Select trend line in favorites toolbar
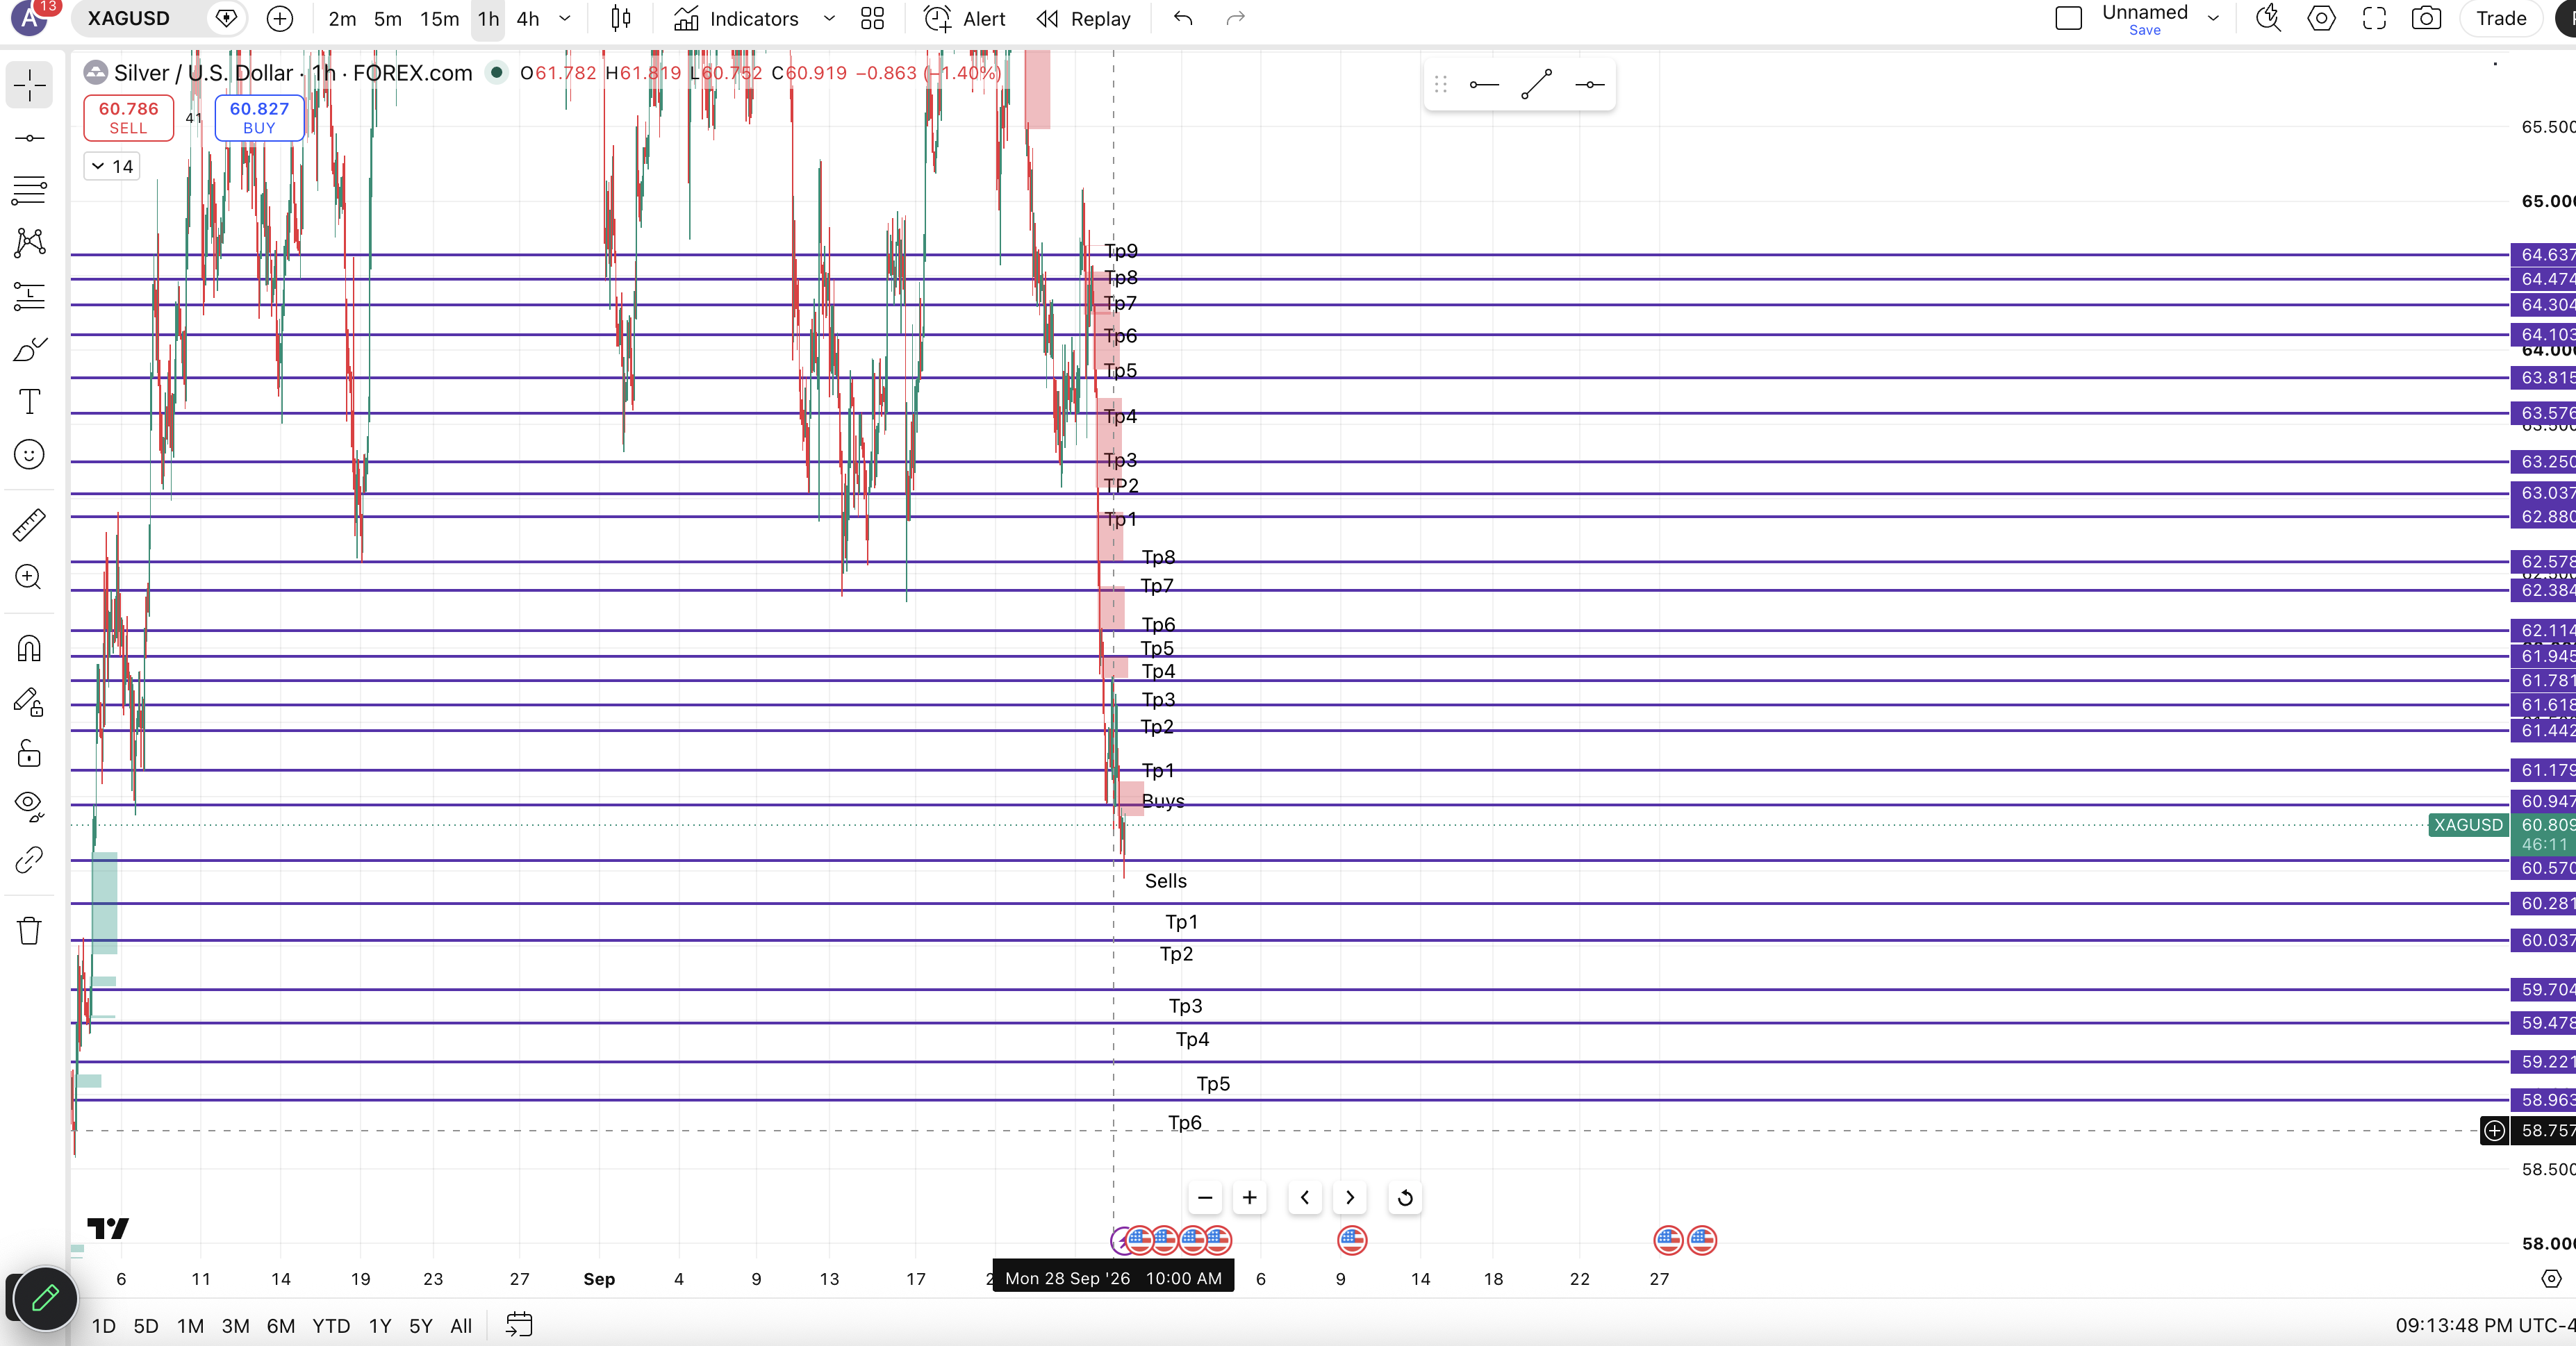 coord(1536,85)
